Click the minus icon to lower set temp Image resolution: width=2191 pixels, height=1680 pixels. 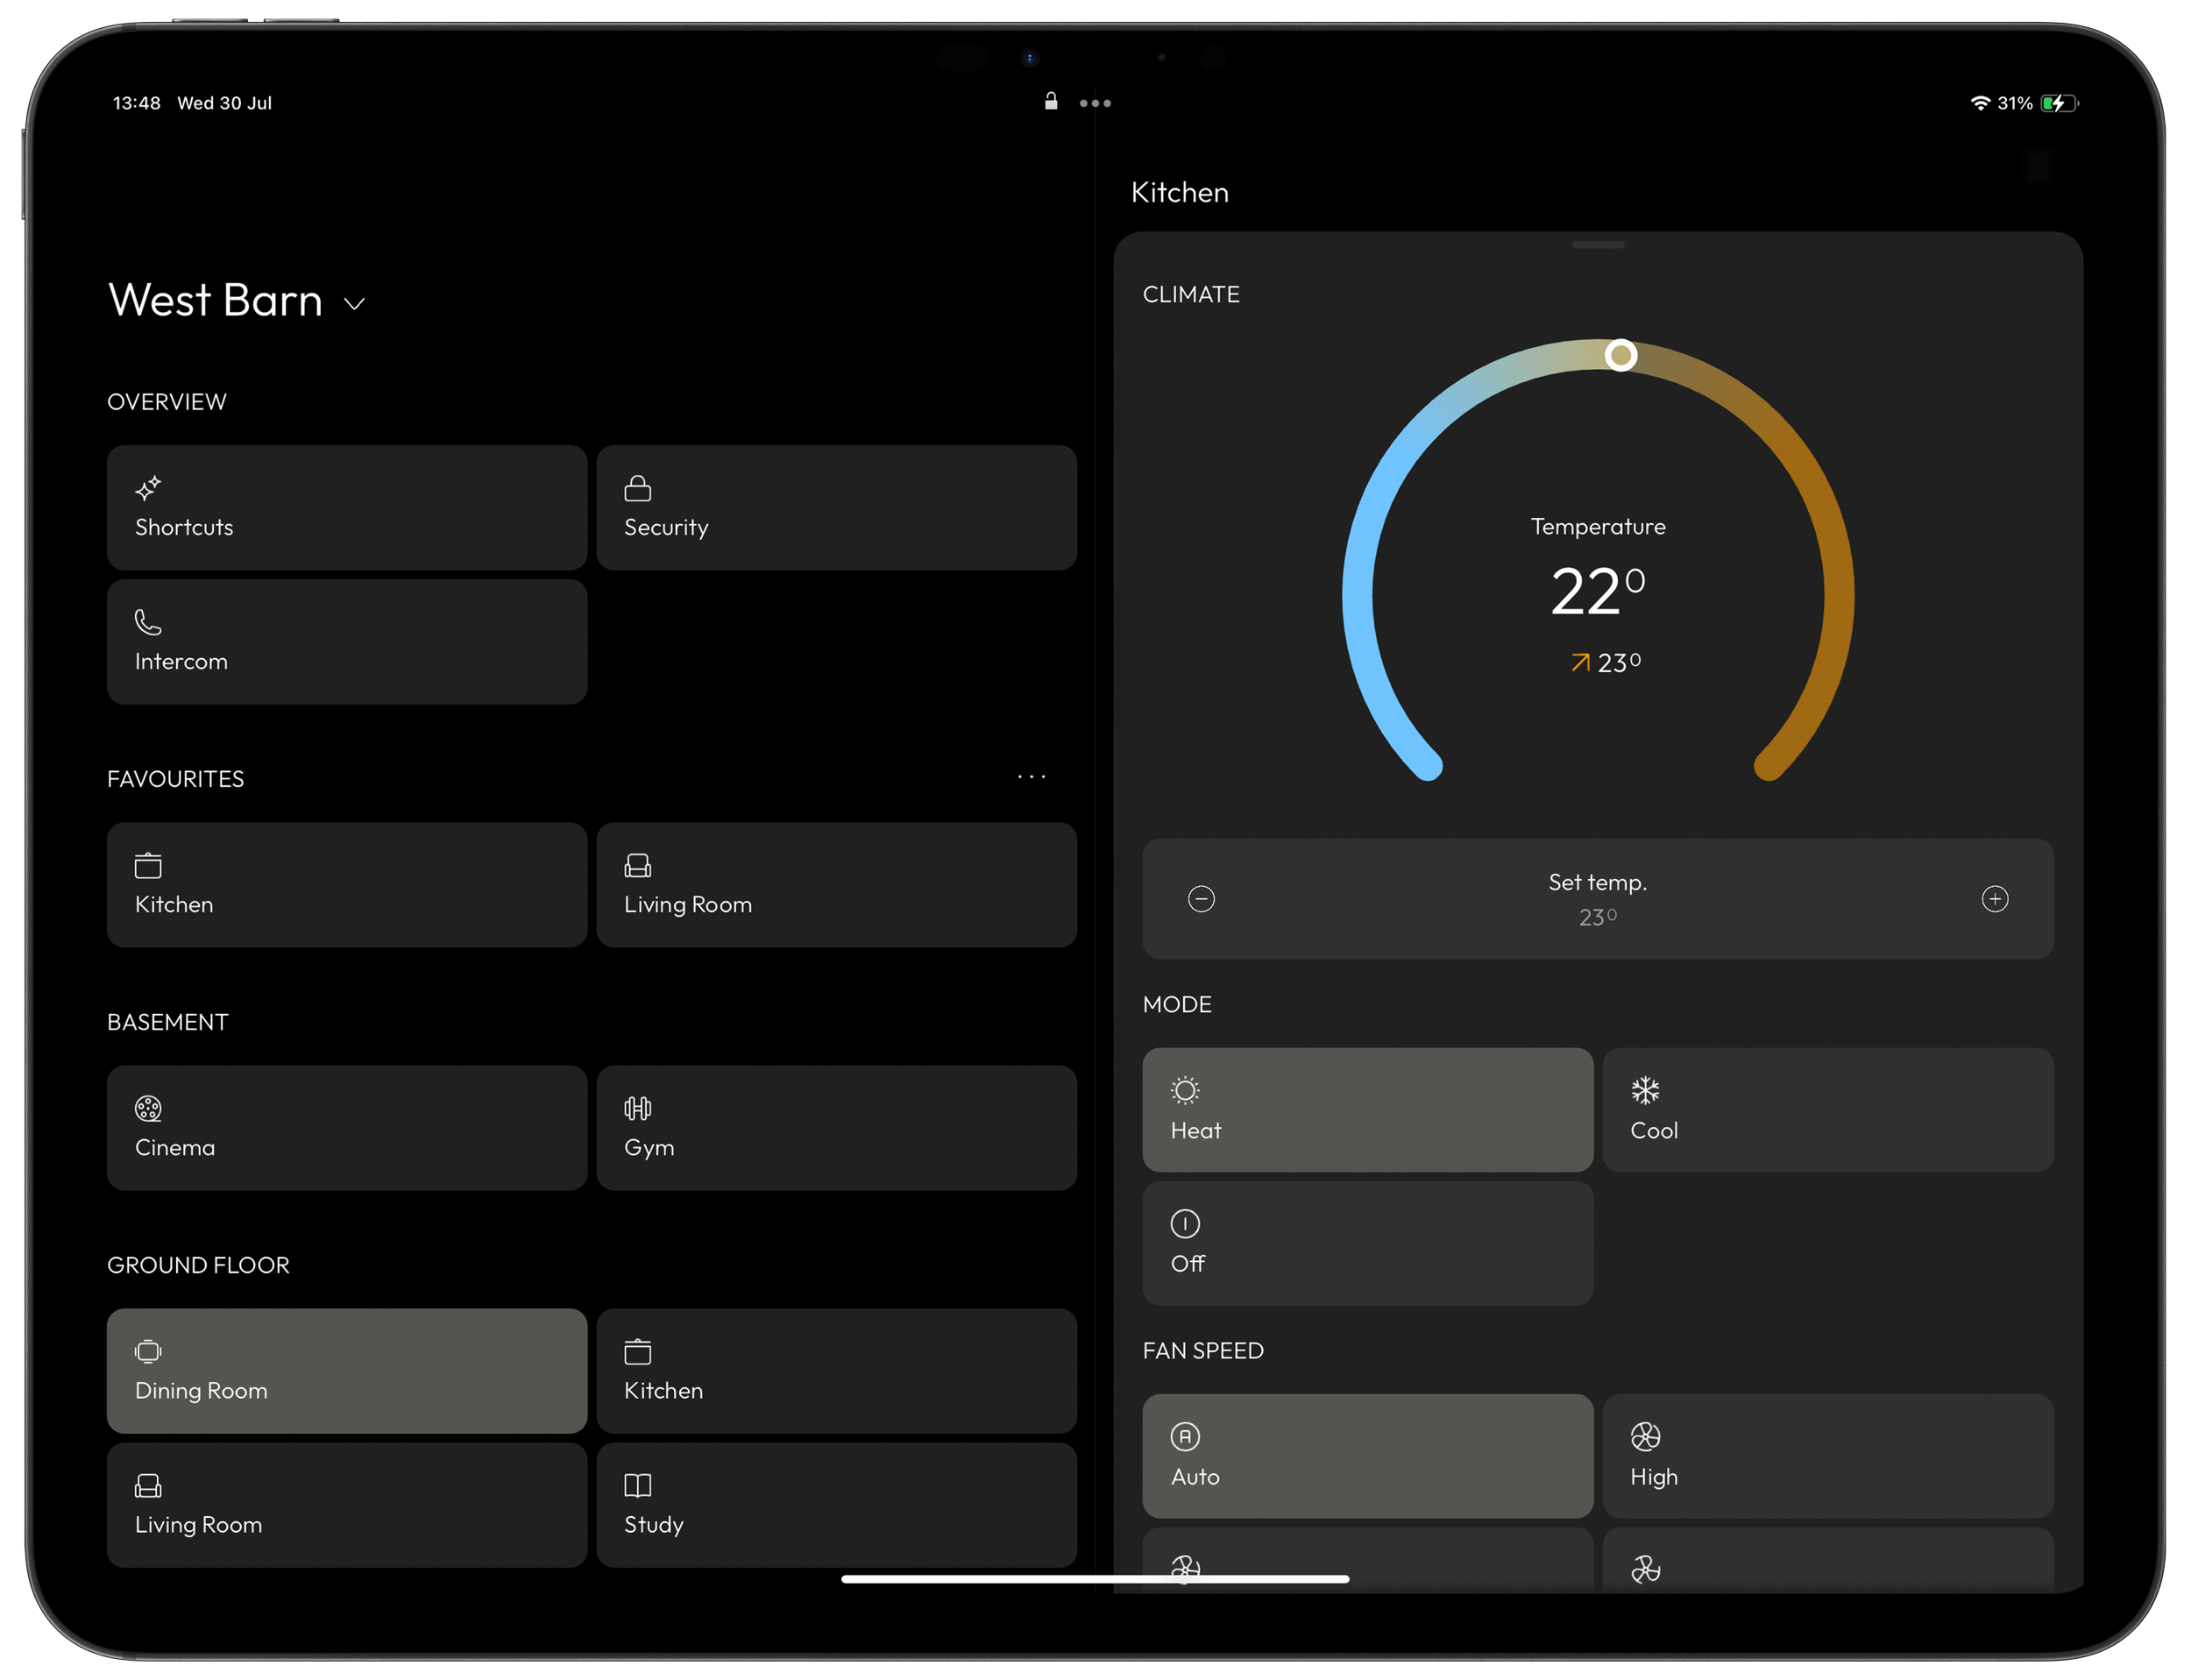(1201, 899)
